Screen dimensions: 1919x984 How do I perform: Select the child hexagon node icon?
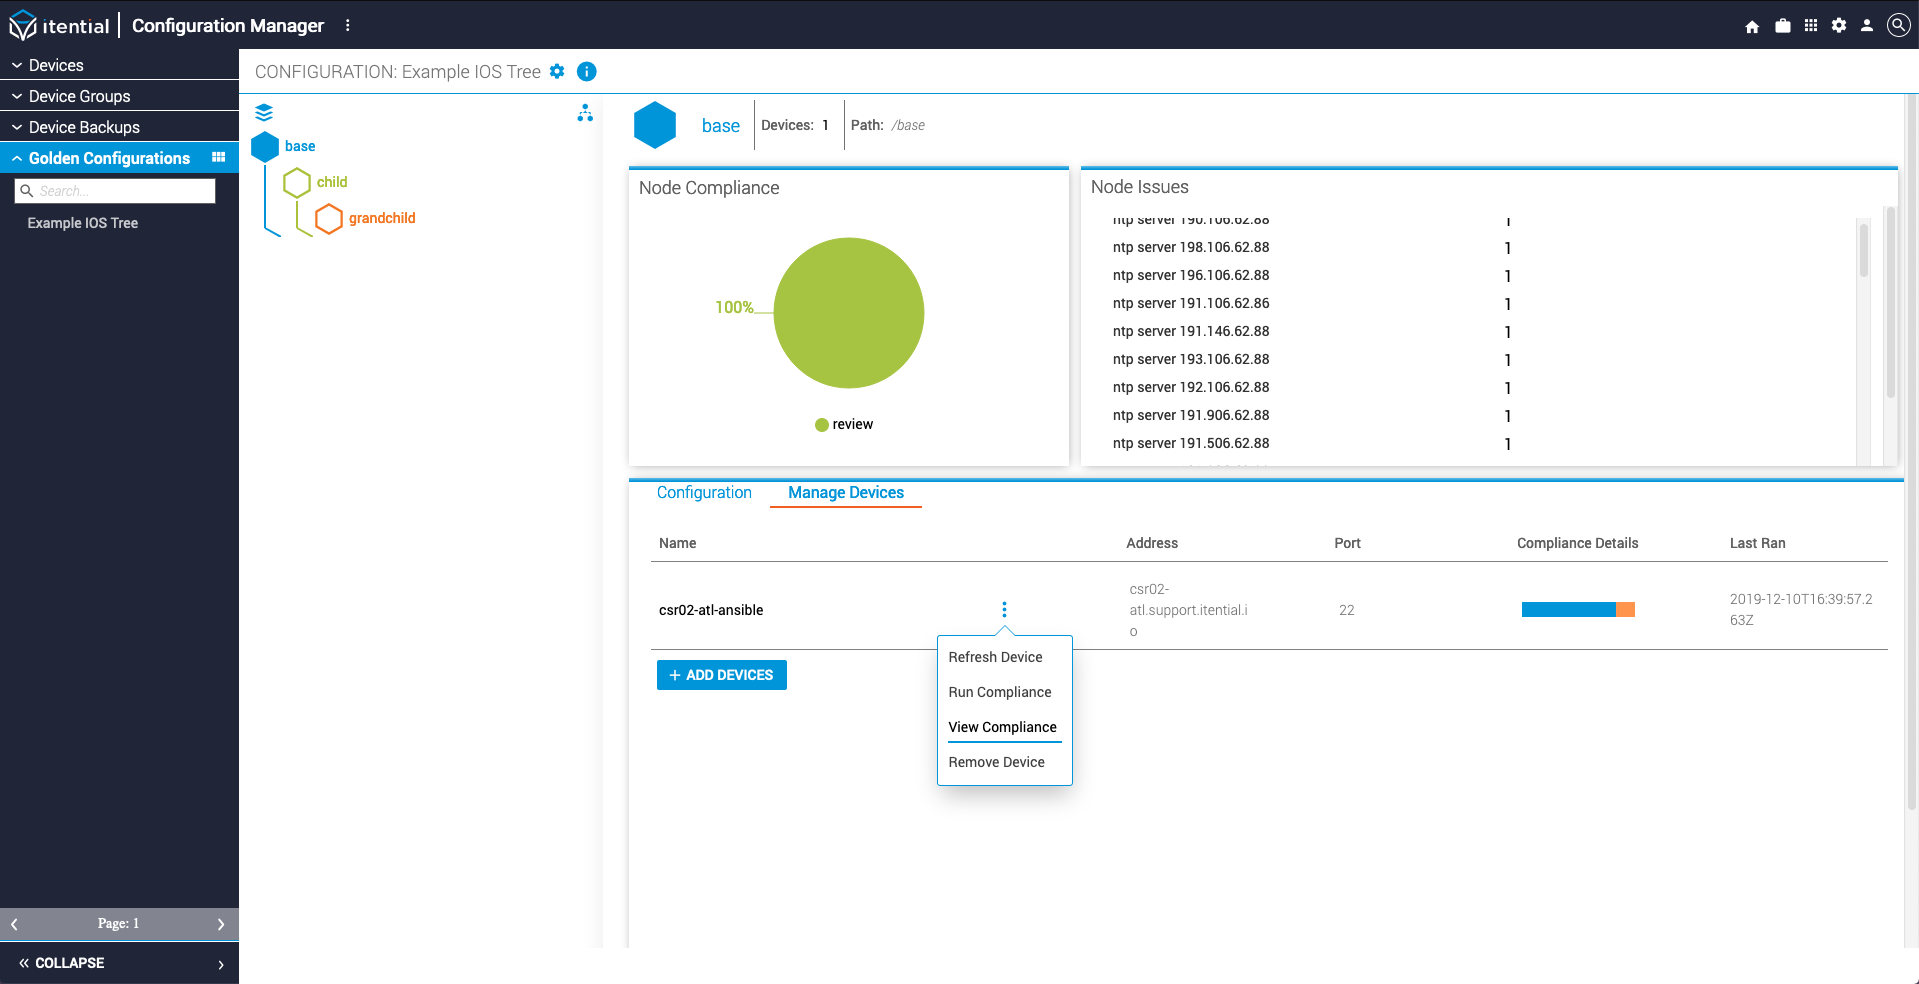point(297,182)
